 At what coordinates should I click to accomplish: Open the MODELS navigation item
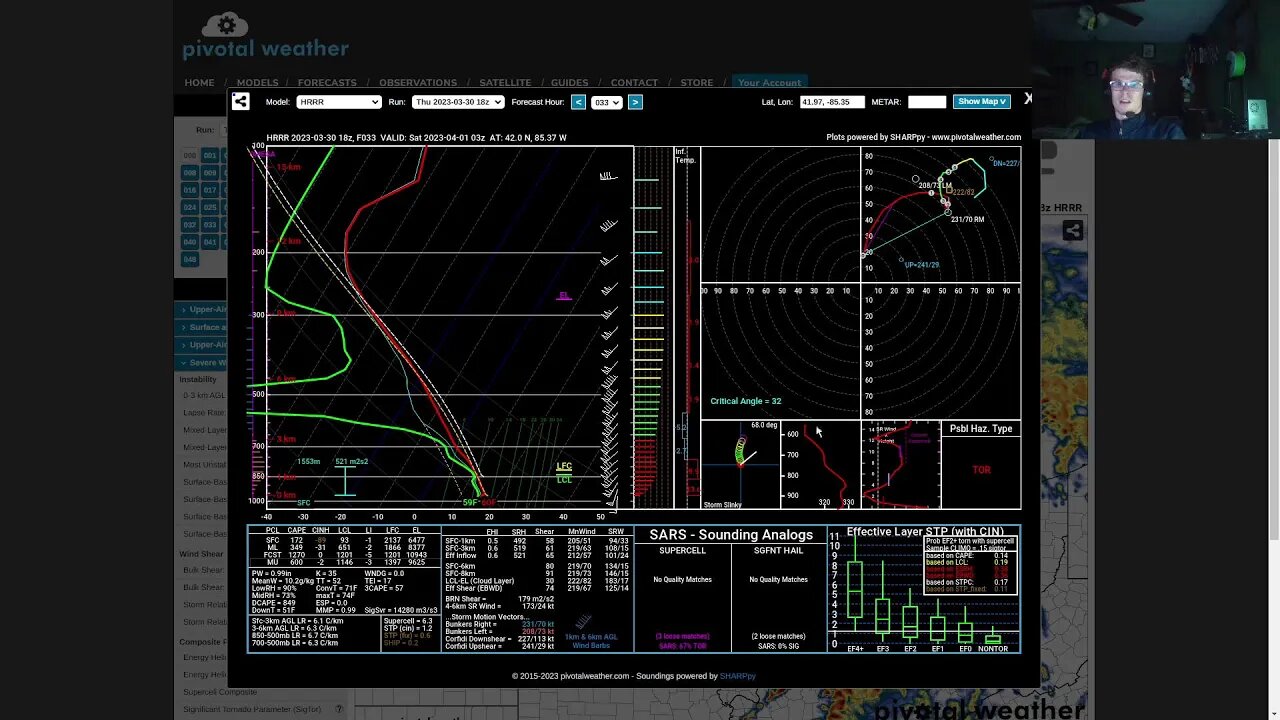[257, 83]
